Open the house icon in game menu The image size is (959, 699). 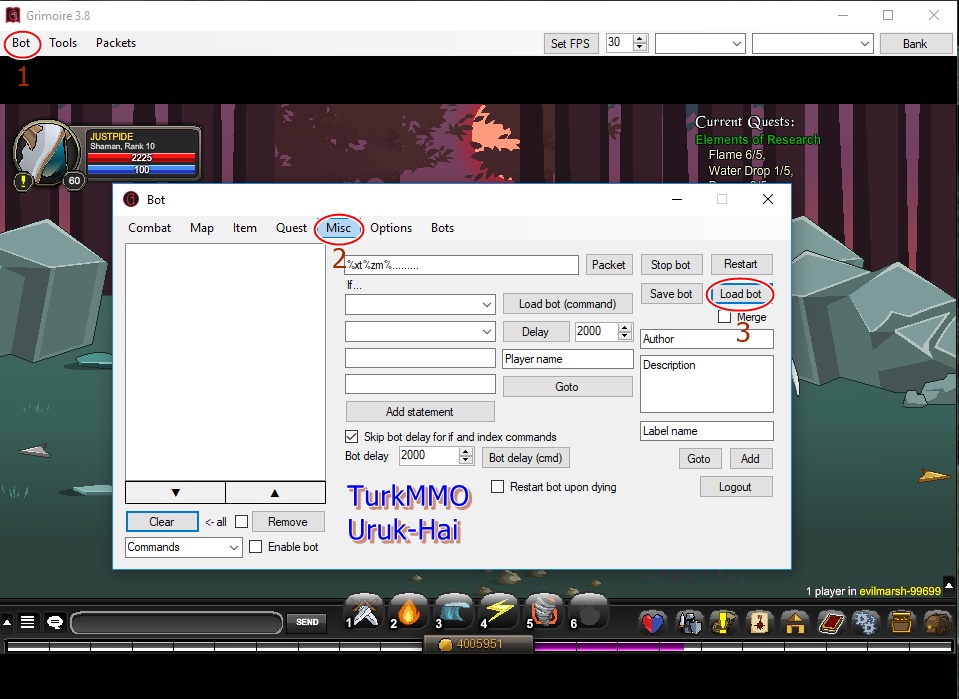pyautogui.click(x=795, y=623)
